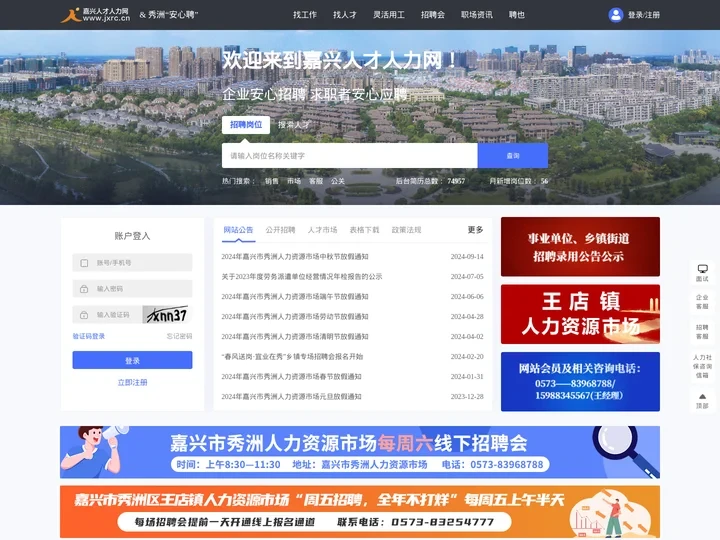Open the 春风送岗 乡镇专场招聘会 announcement
This screenshot has height=540, width=720.
tap(292, 356)
